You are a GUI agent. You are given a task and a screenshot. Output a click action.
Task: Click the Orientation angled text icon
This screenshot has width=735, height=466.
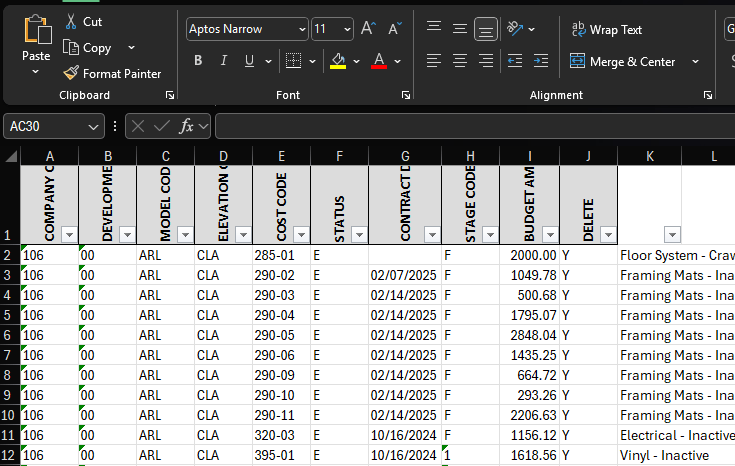(515, 29)
